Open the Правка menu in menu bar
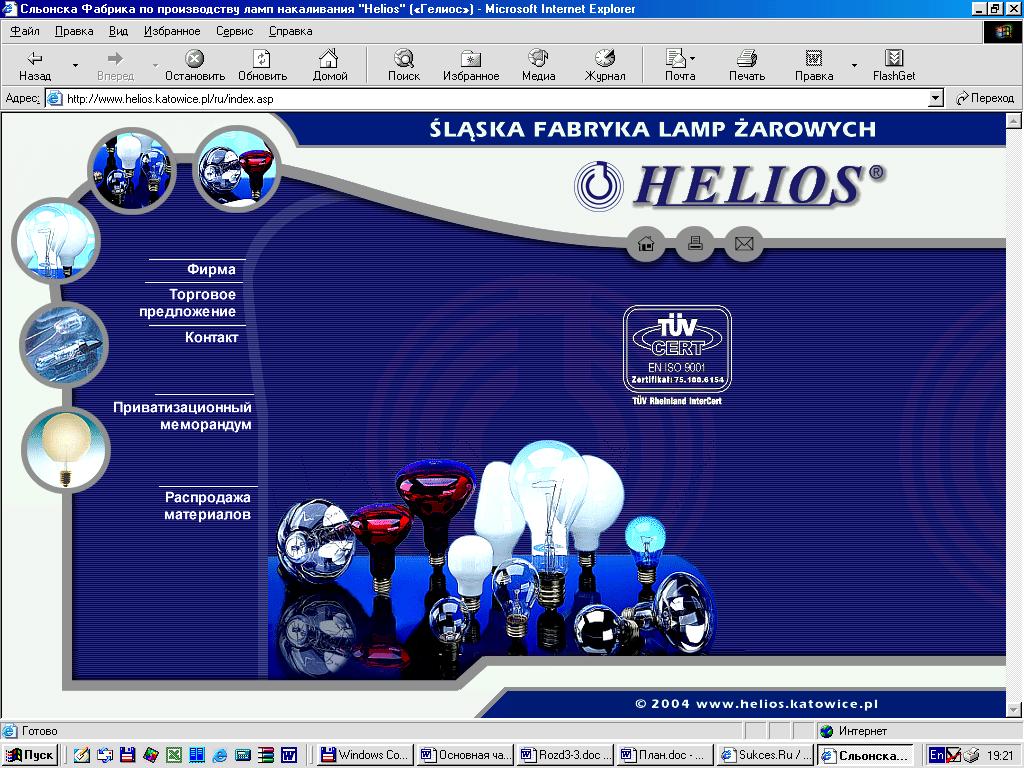This screenshot has width=1024, height=768. pyautogui.click(x=74, y=31)
